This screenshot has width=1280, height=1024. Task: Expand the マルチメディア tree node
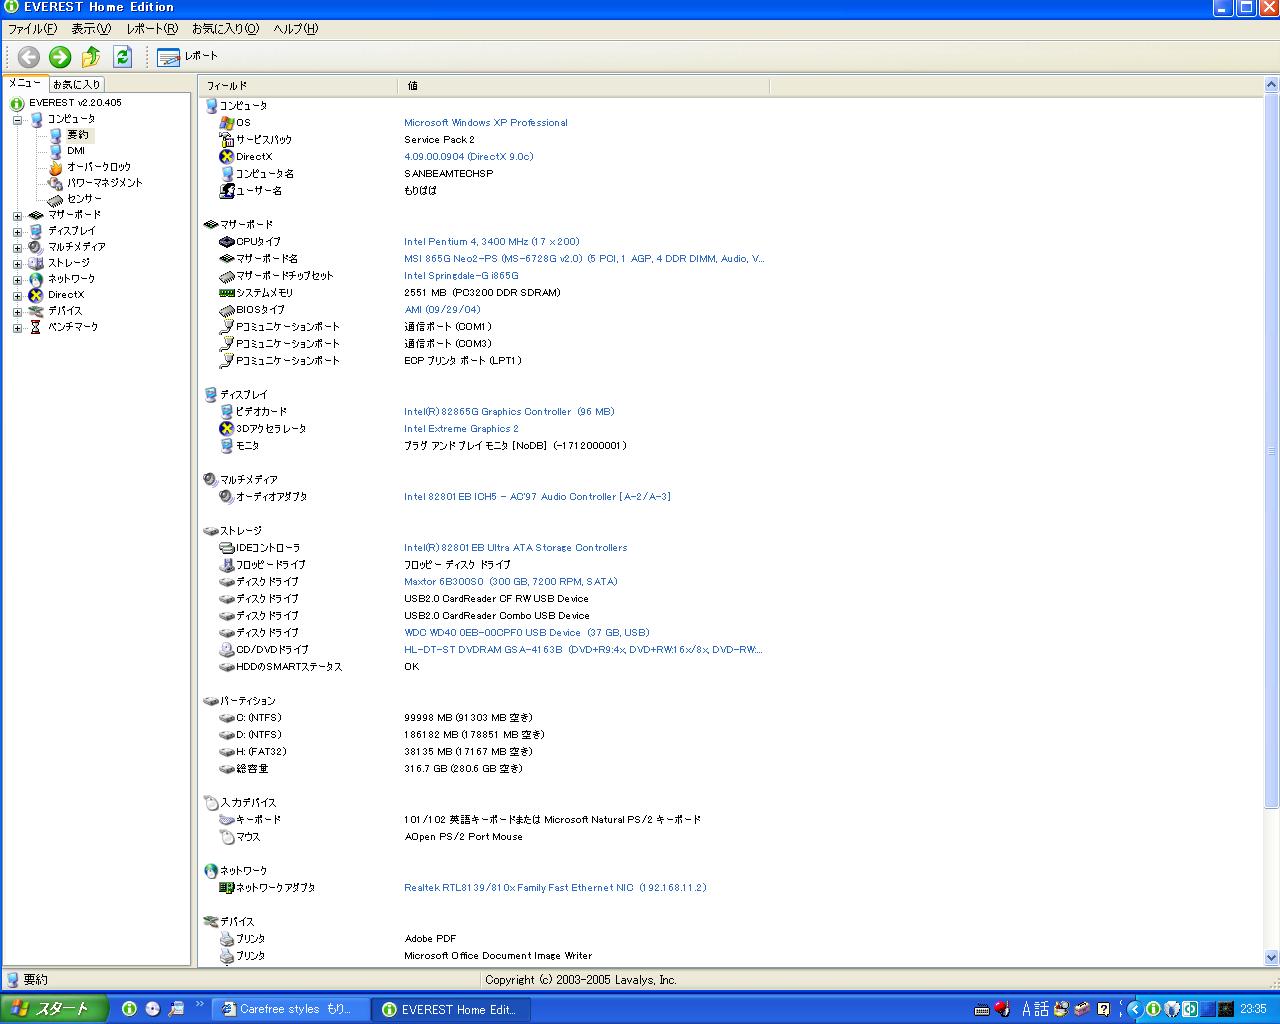point(17,247)
